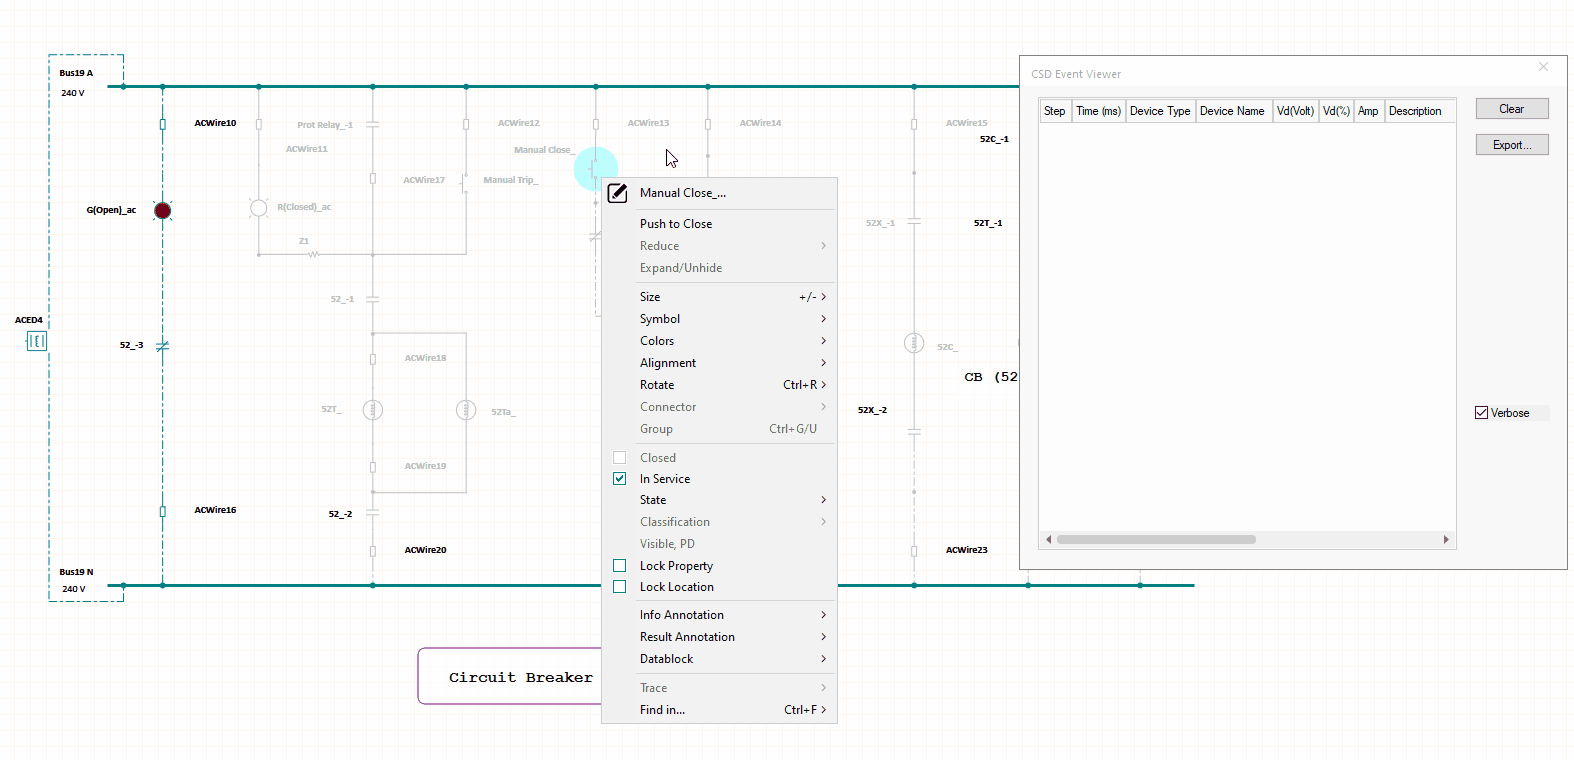Click the Device Name column header

pyautogui.click(x=1232, y=111)
